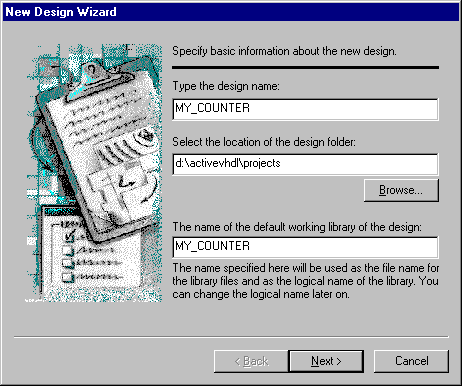Open the Browse... folder dialog
The width and height of the screenshot is (462, 386).
(401, 190)
